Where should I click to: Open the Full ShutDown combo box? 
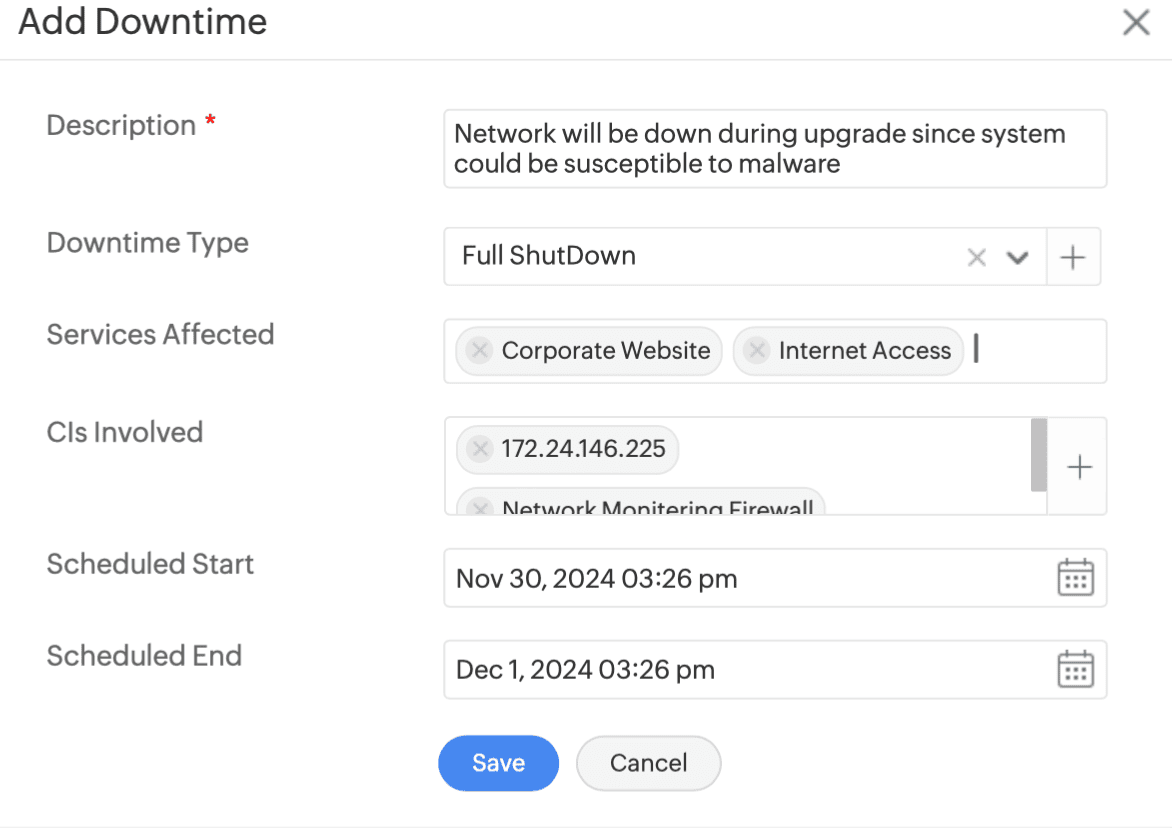click(700, 257)
